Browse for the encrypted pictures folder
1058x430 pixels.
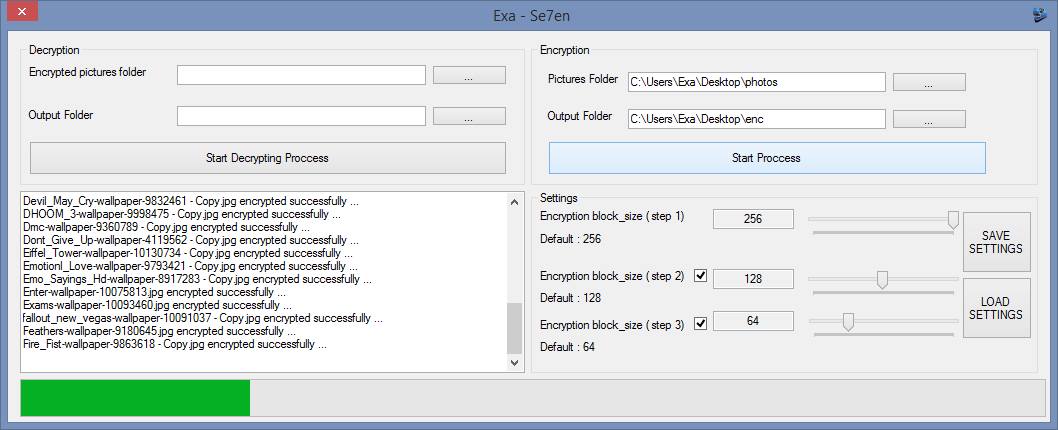coord(469,76)
